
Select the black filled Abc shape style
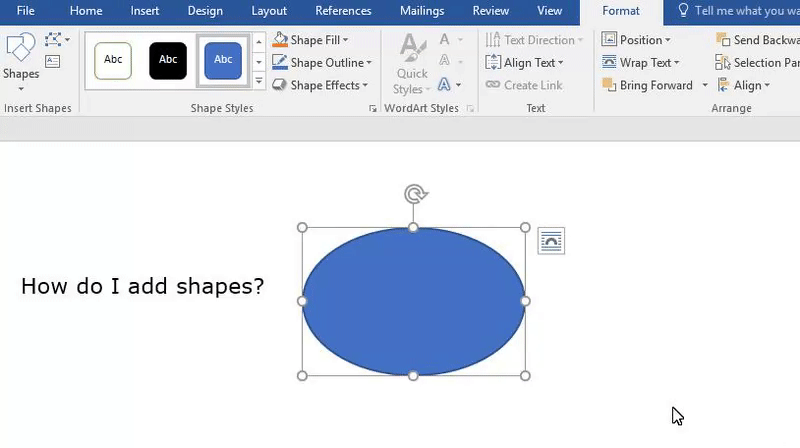[x=168, y=60]
